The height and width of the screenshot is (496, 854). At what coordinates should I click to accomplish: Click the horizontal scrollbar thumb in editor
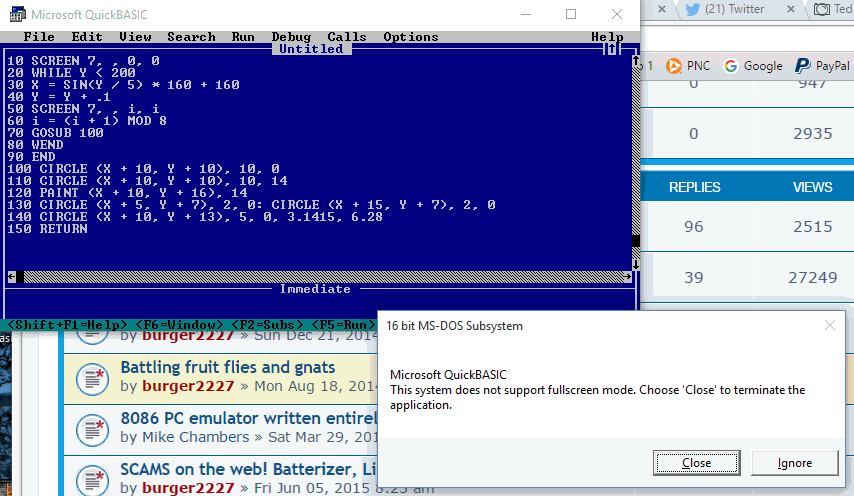pyautogui.click(x=20, y=277)
